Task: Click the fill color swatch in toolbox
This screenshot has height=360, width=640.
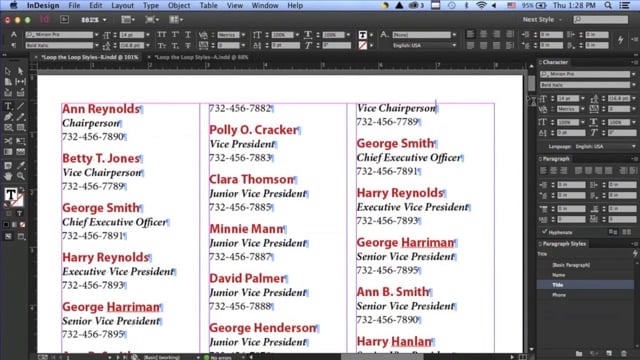Action: tap(11, 194)
